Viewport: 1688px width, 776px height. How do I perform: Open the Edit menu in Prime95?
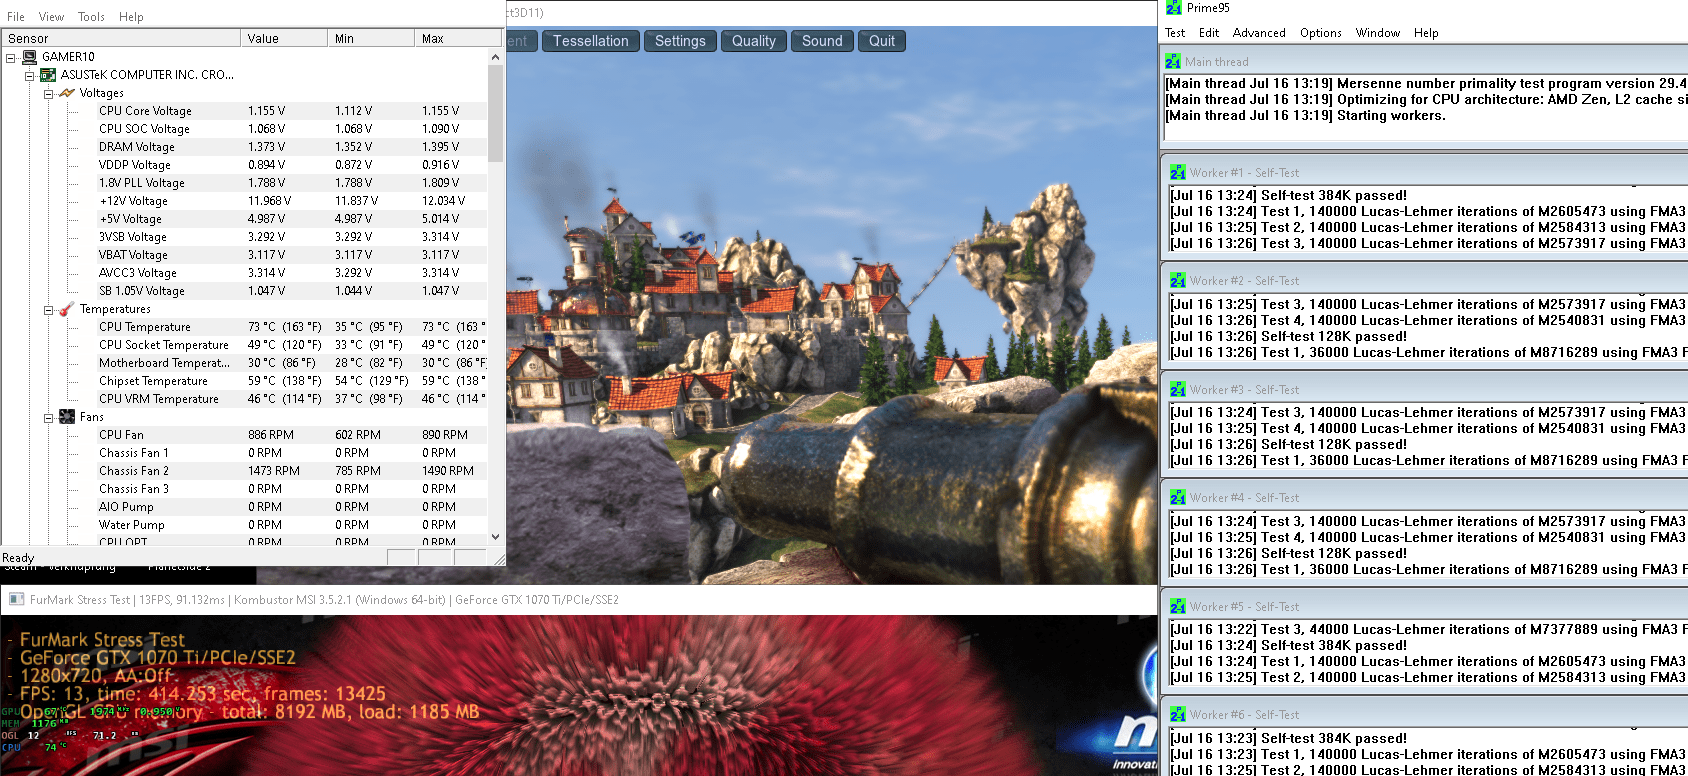pyautogui.click(x=1209, y=33)
